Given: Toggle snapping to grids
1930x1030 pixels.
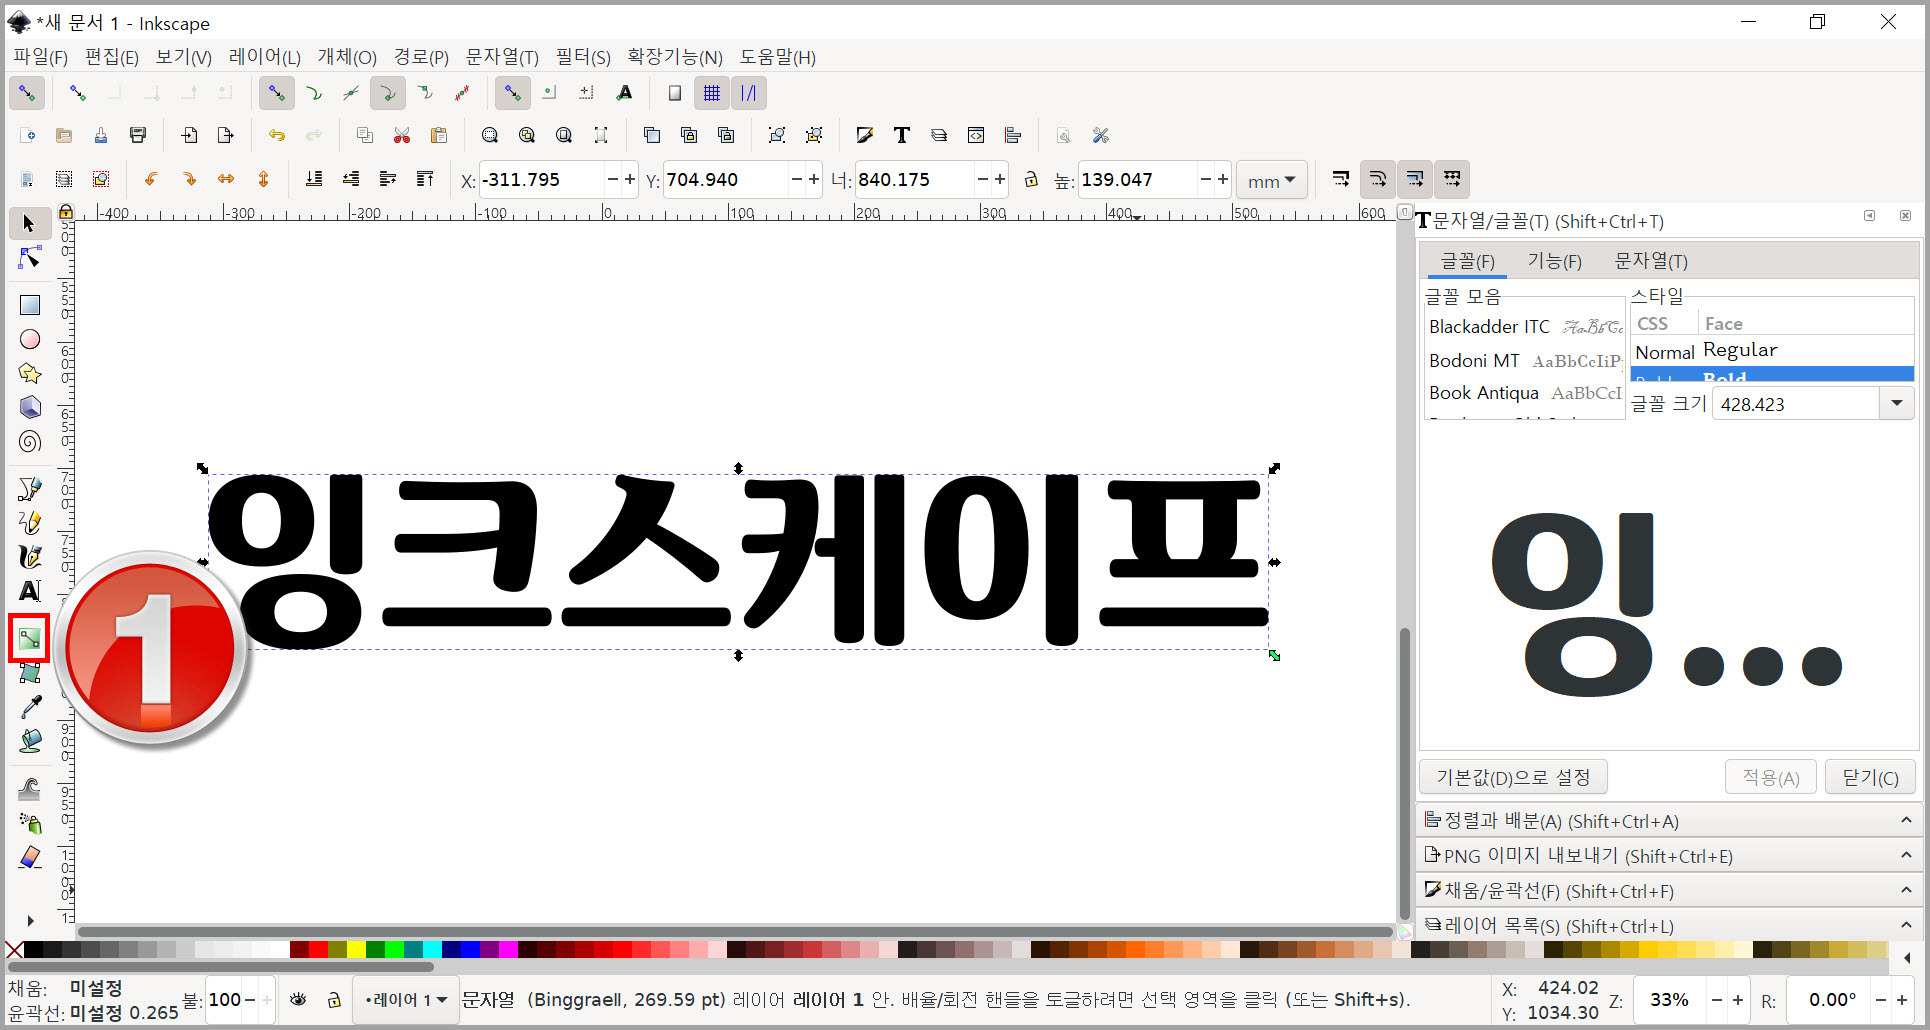Looking at the screenshot, I should click(x=711, y=93).
